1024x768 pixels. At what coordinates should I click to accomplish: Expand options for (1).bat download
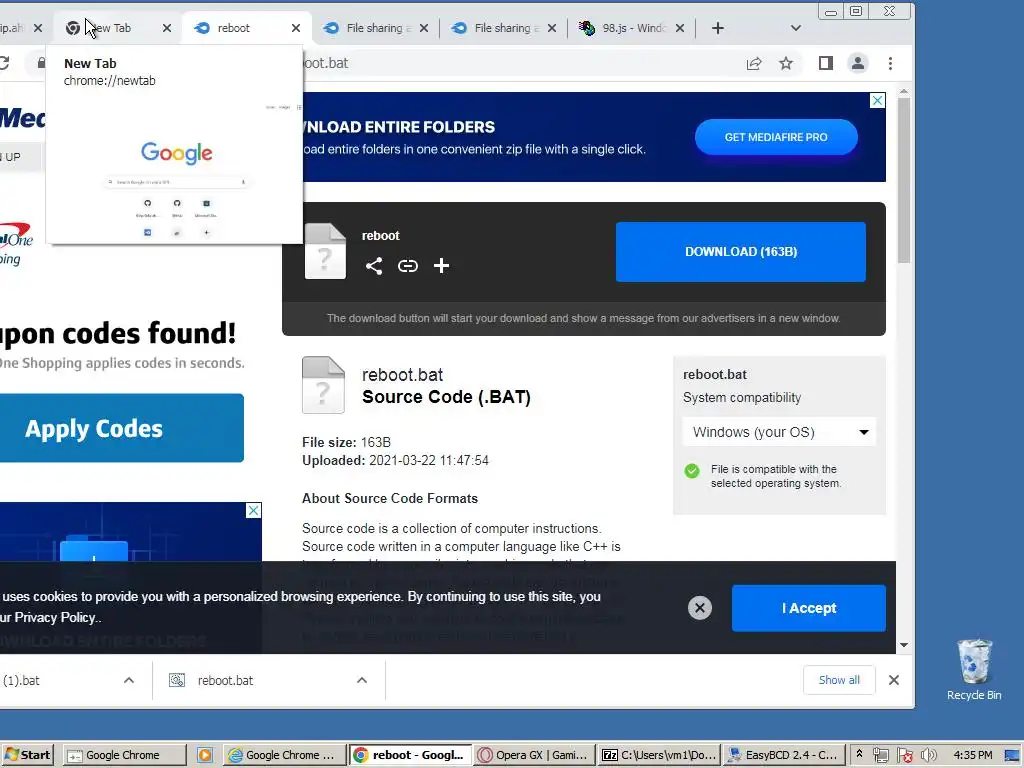129,680
